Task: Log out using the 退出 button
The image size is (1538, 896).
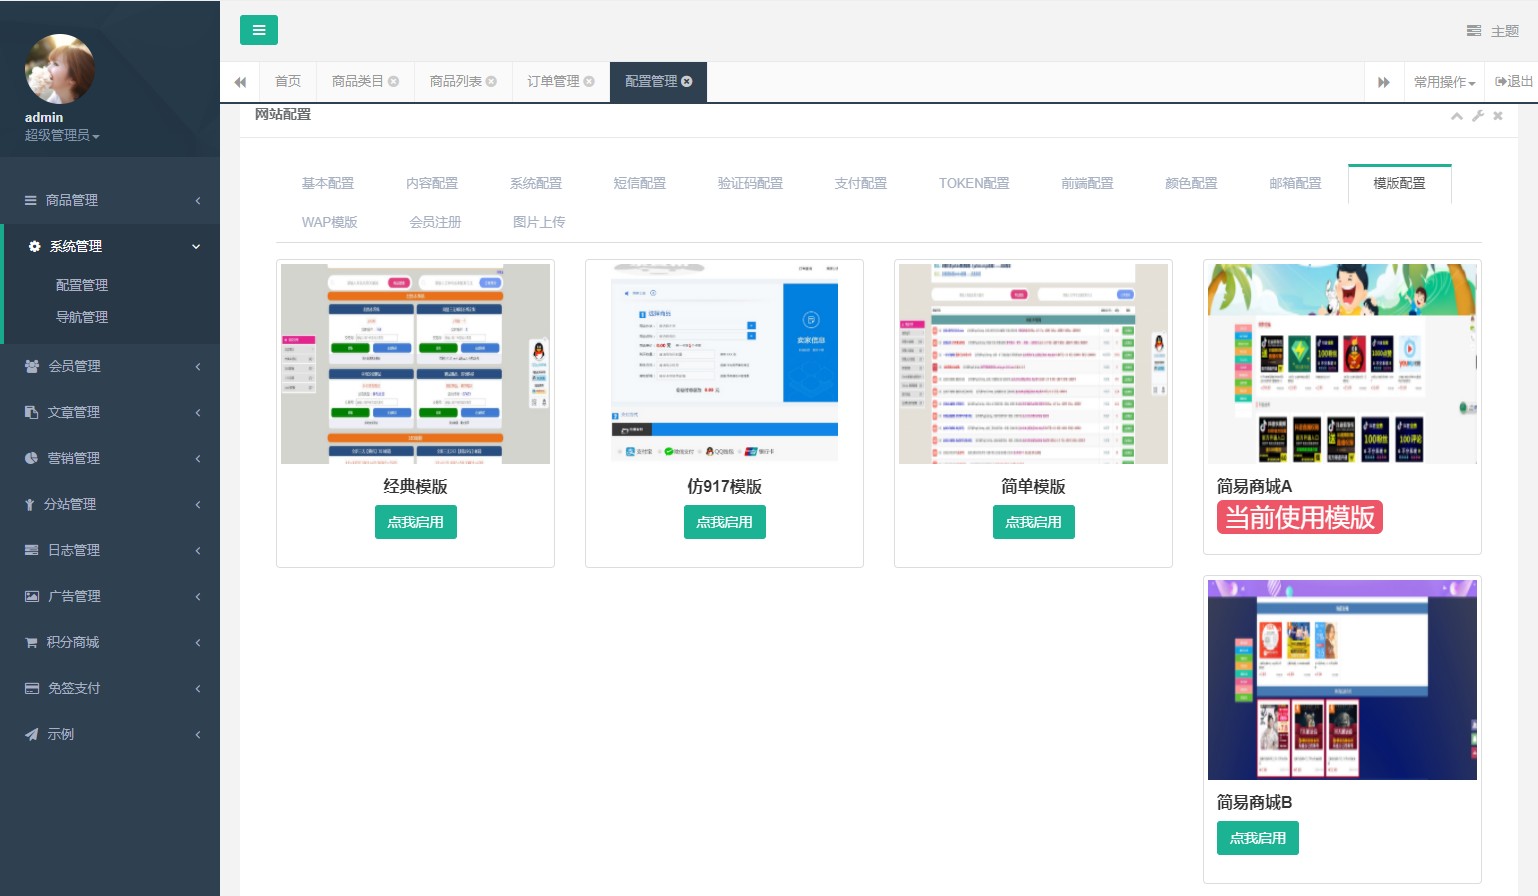Action: (1514, 82)
